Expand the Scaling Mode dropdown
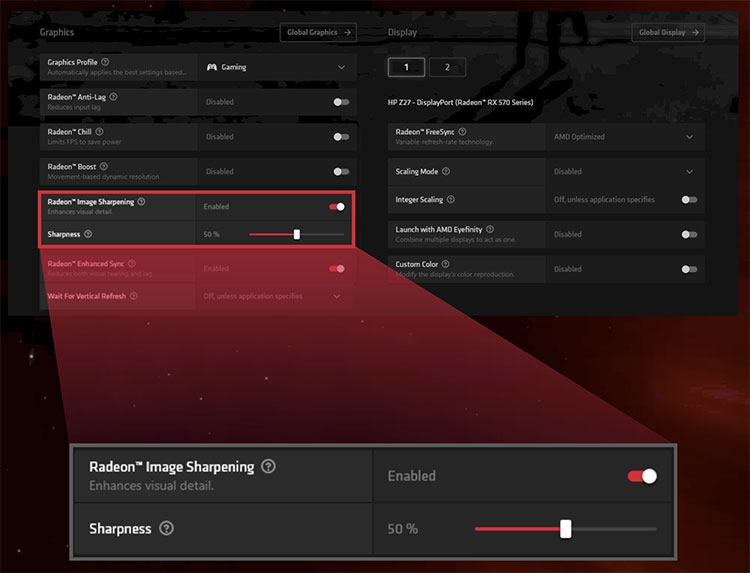The width and height of the screenshot is (750, 573). [x=625, y=171]
